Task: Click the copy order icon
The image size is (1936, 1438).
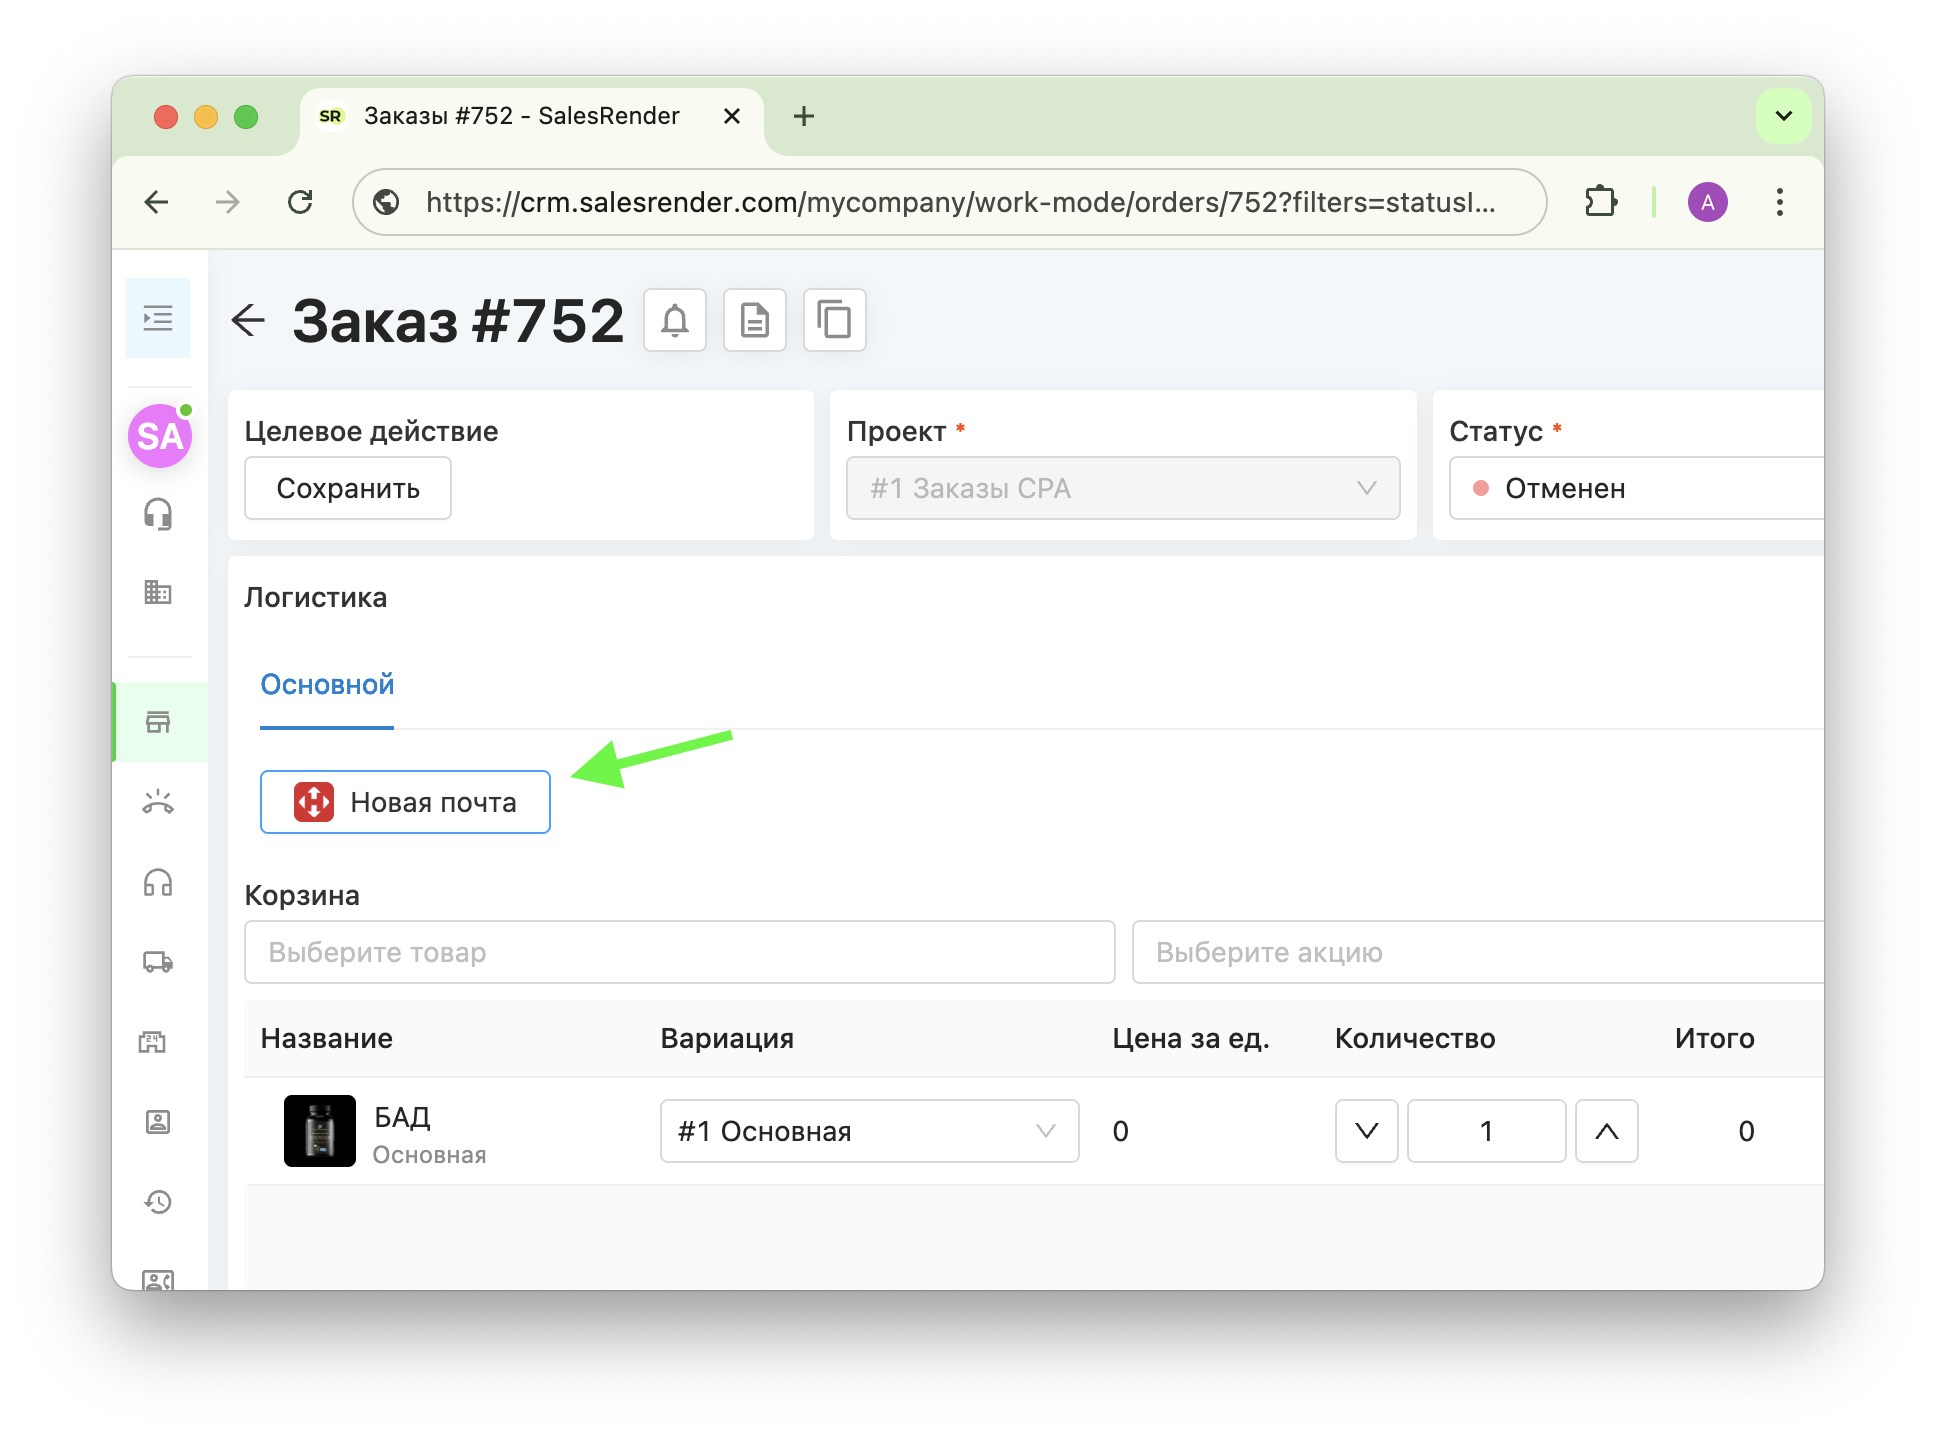Action: tap(834, 320)
